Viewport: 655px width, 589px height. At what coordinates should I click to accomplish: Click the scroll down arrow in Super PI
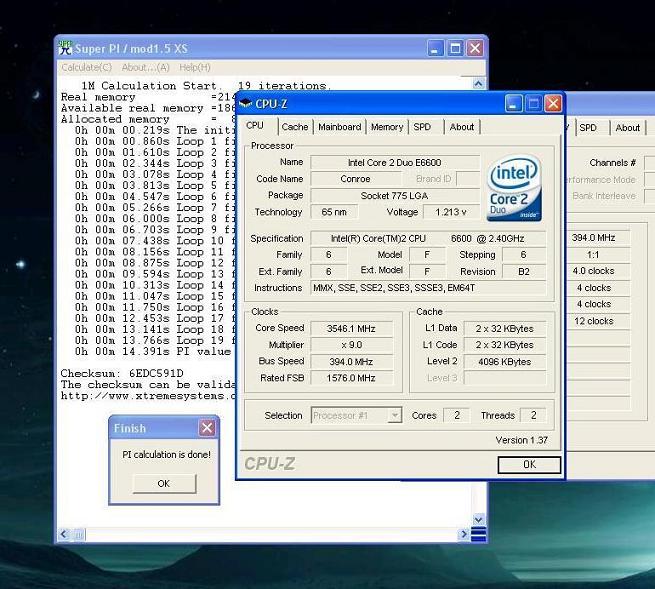click(478, 520)
